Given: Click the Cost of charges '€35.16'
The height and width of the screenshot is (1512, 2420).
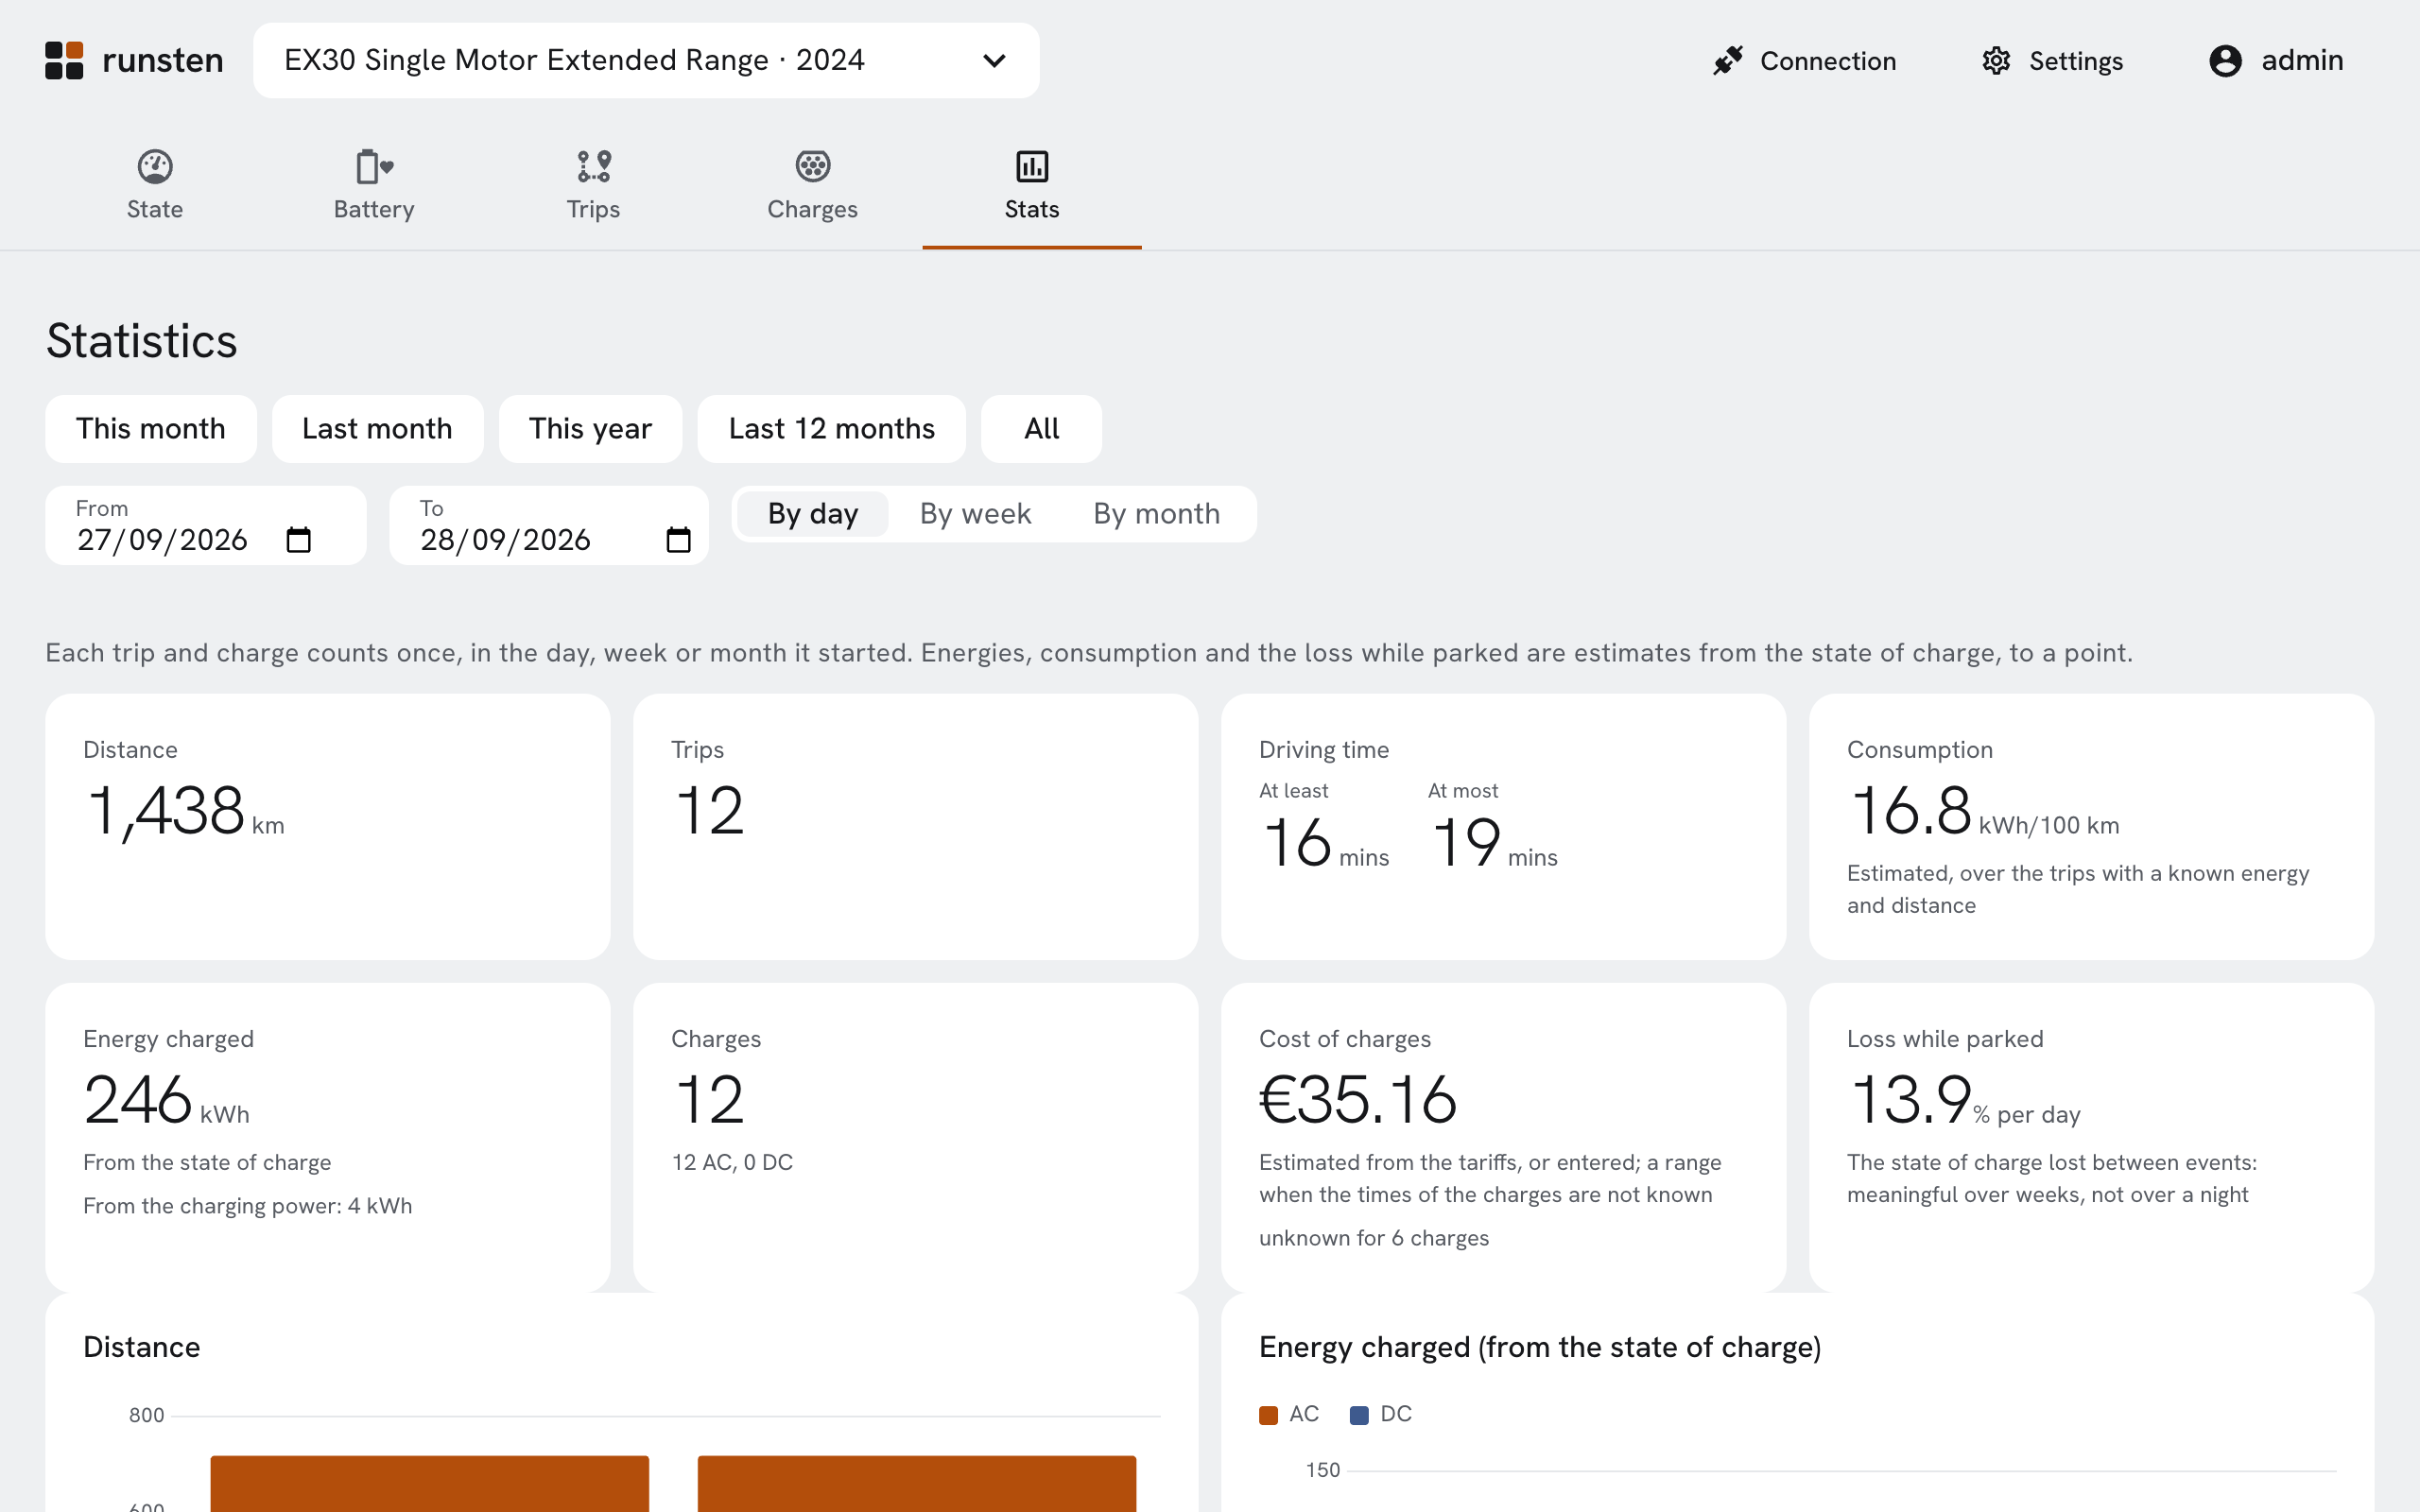Looking at the screenshot, I should [1358, 1099].
